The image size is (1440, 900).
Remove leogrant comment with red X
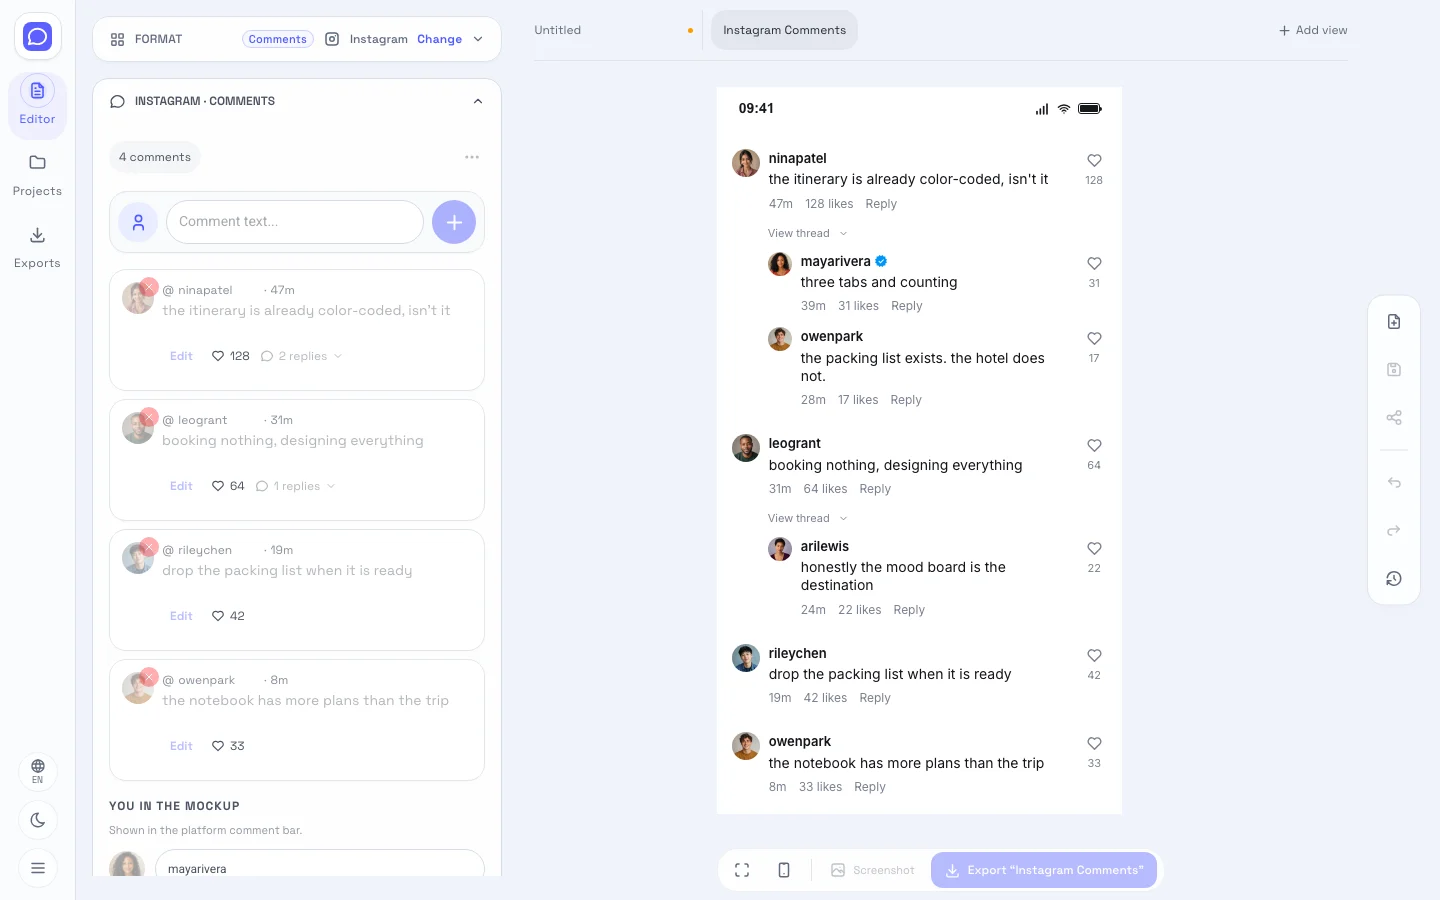(x=149, y=417)
